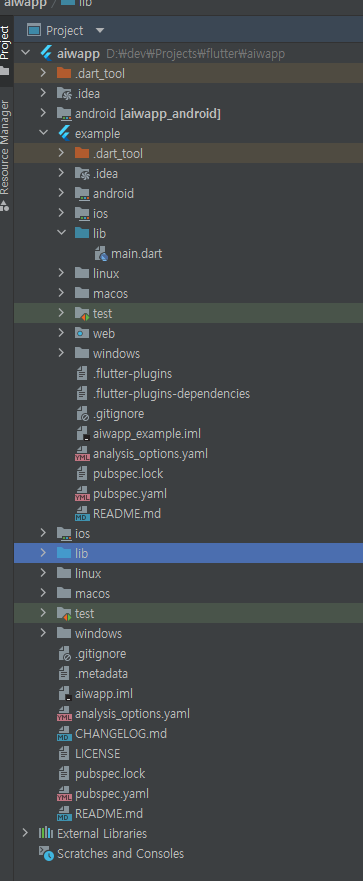Image resolution: width=363 pixels, height=881 pixels.
Task: Expand the External Libraries node
Action: [x=25, y=833]
